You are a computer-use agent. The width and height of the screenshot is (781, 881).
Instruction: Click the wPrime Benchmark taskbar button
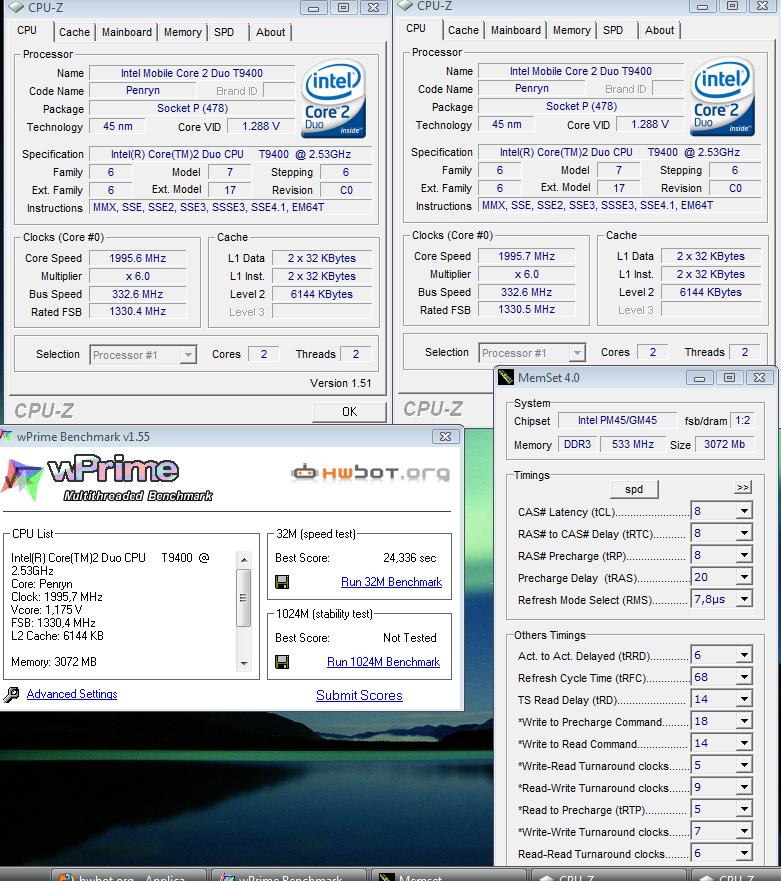tap(288, 876)
